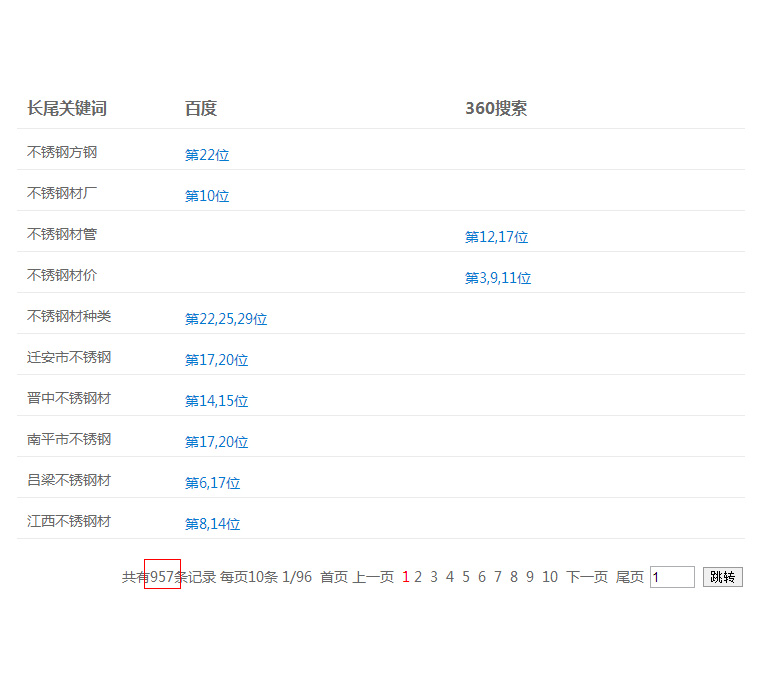Click the 1/96 page indicator text
The height and width of the screenshot is (690, 765).
pos(297,577)
